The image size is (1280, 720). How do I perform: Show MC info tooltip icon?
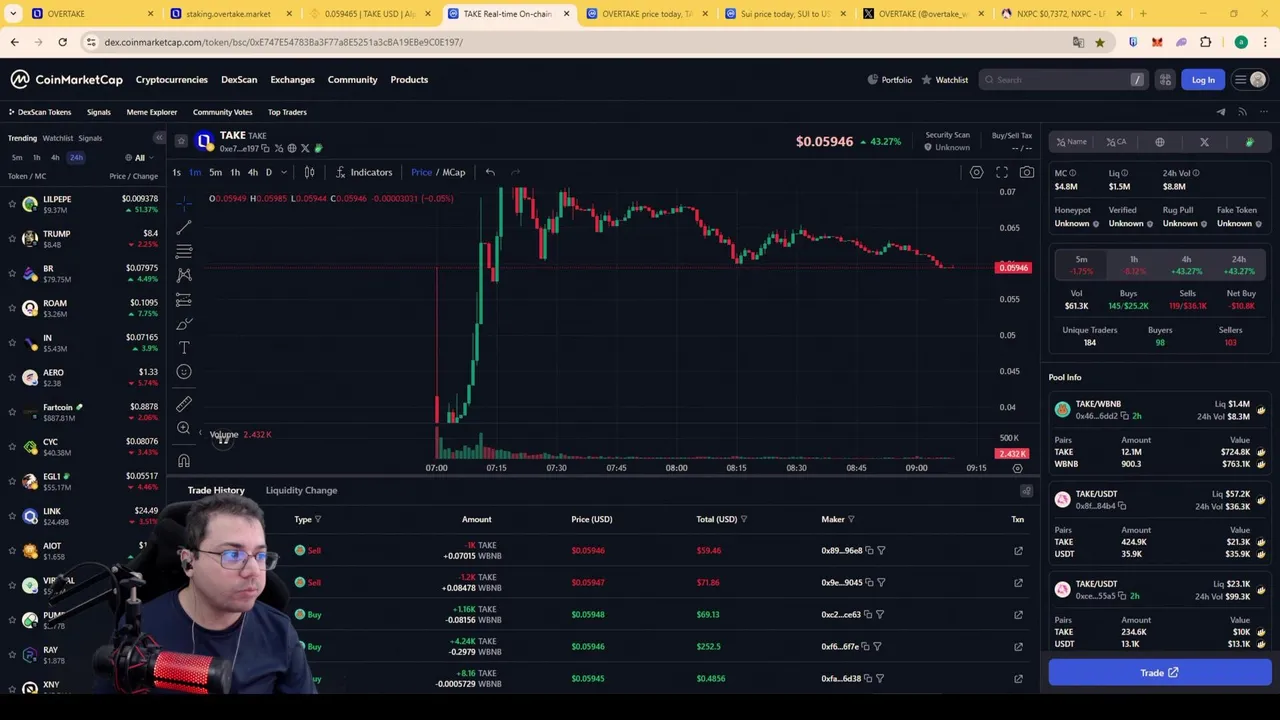(1072, 173)
